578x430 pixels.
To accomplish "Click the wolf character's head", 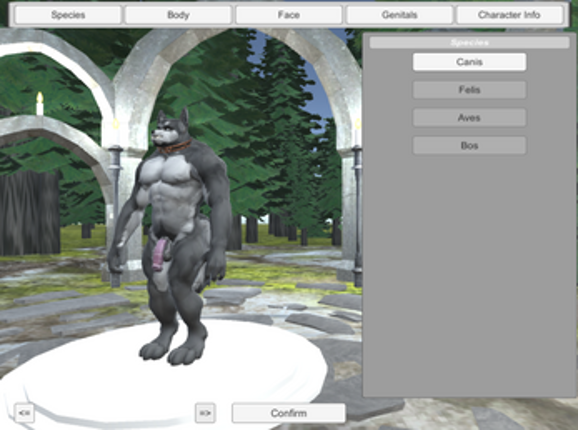I will pyautogui.click(x=170, y=128).
